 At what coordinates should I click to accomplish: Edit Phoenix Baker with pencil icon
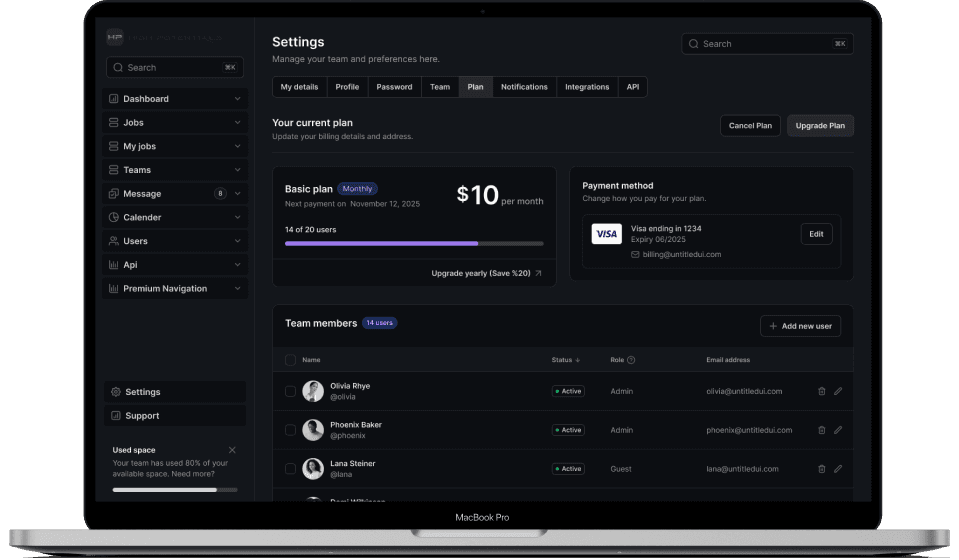[838, 430]
